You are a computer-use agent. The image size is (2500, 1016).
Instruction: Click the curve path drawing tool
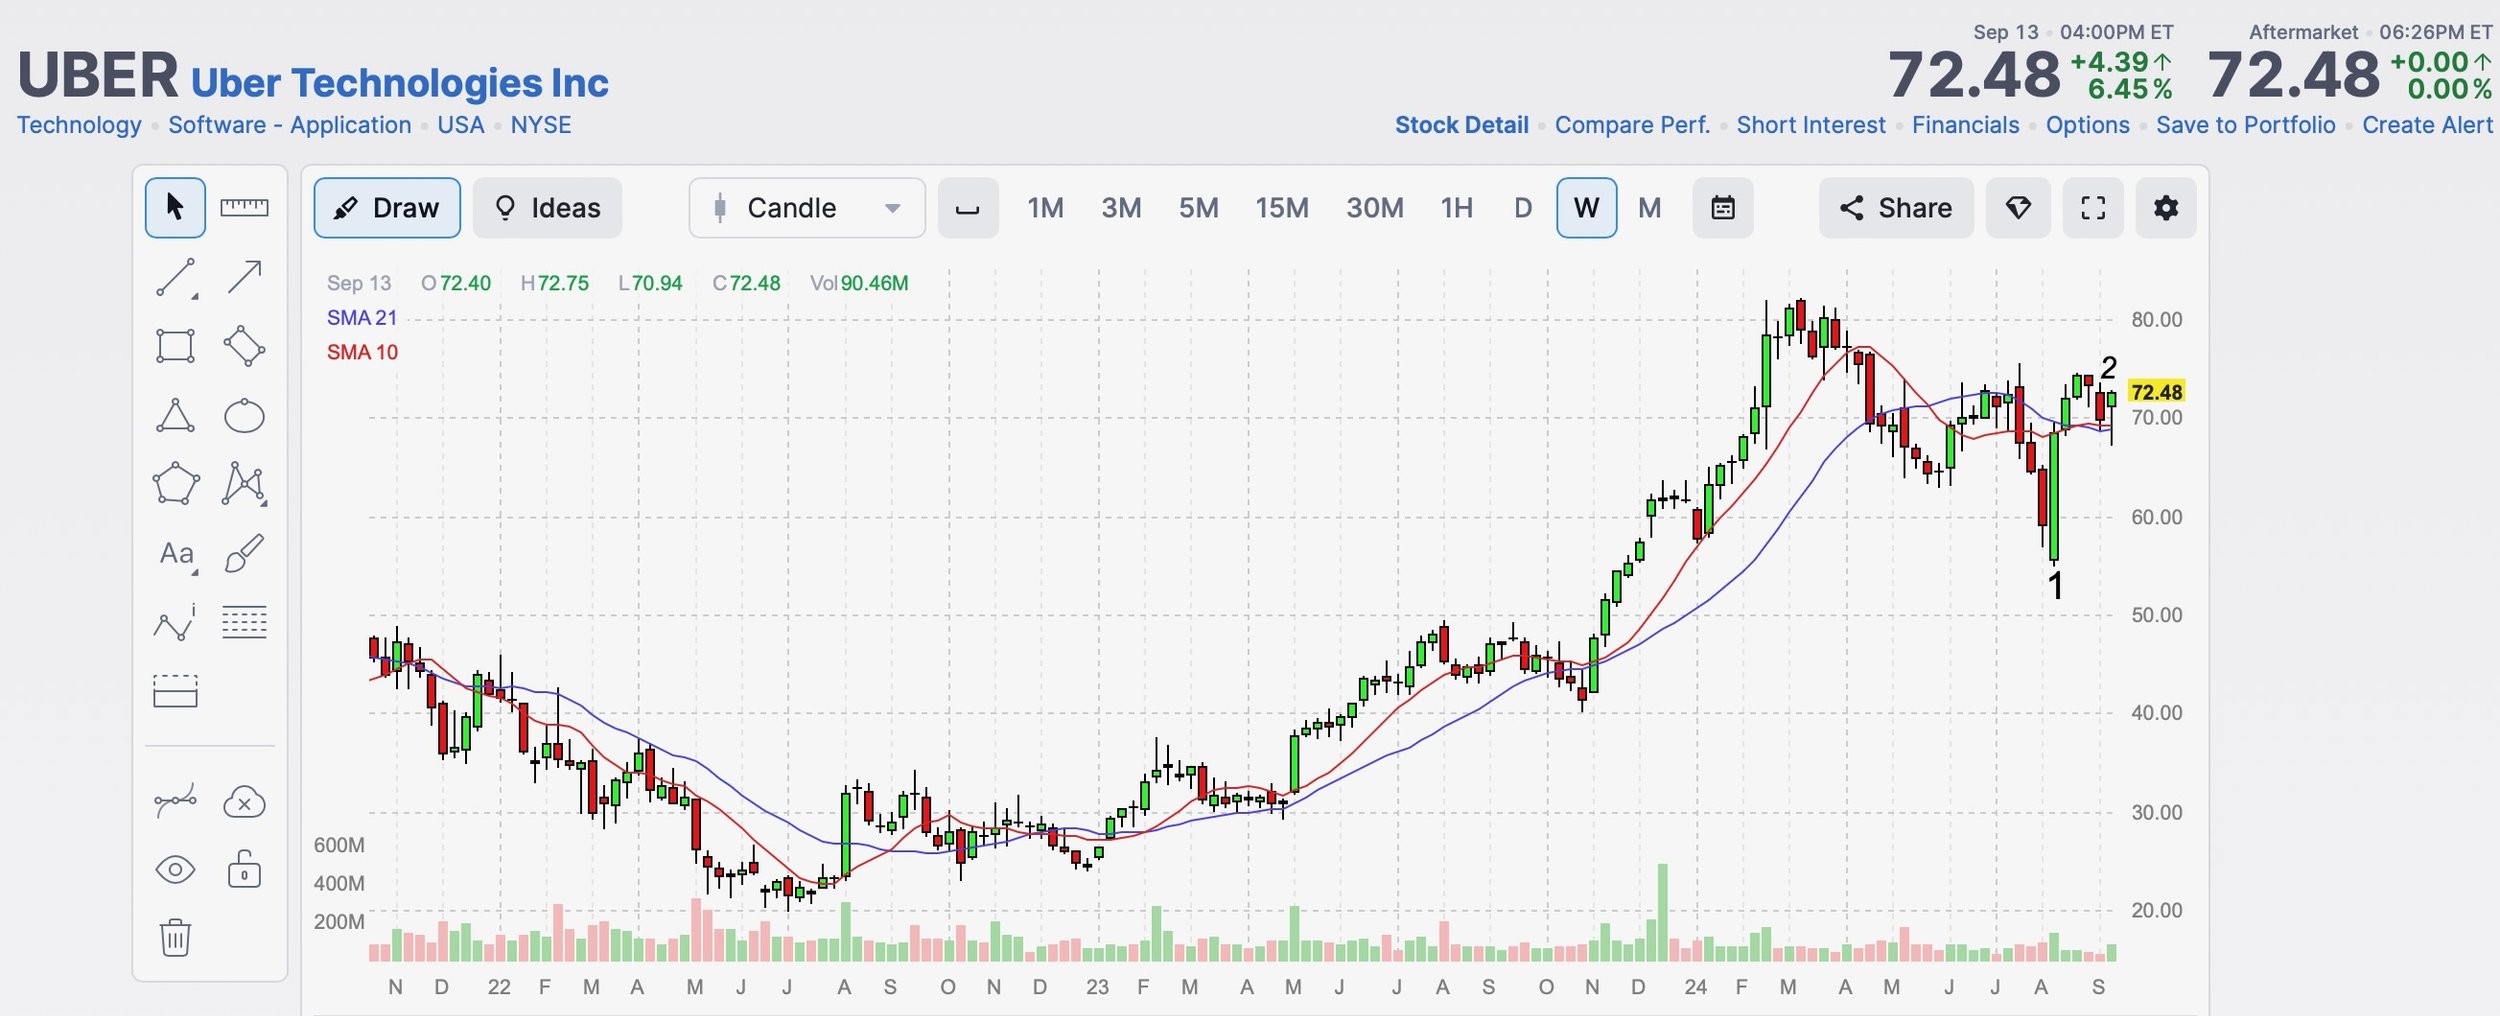[x=175, y=801]
